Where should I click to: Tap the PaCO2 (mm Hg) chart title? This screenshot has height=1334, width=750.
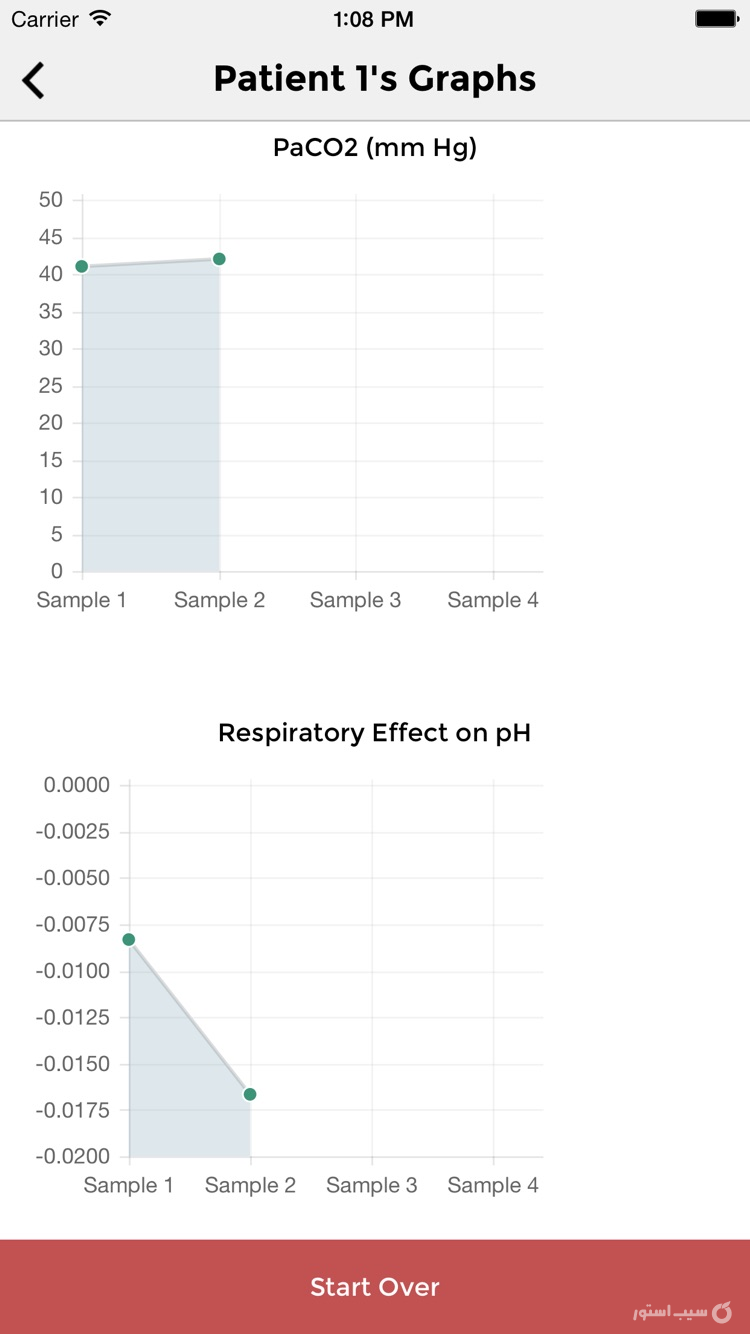coord(374,148)
